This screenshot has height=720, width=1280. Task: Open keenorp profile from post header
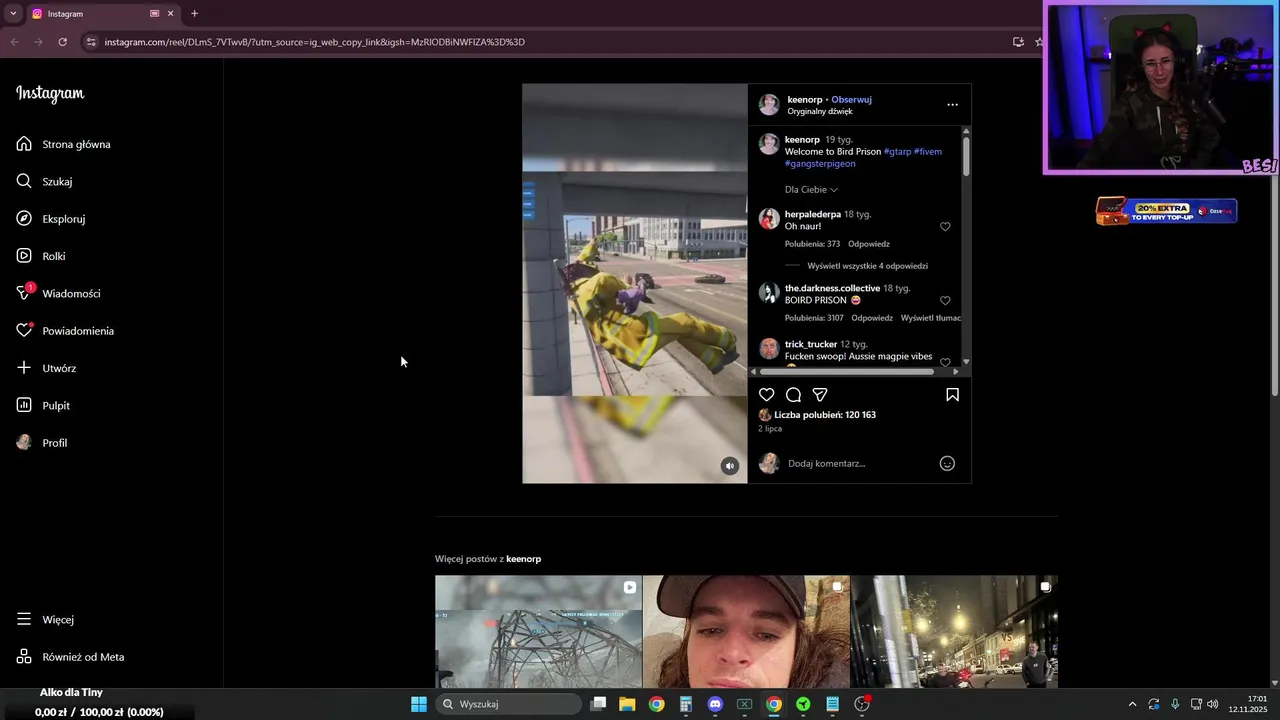(805, 100)
